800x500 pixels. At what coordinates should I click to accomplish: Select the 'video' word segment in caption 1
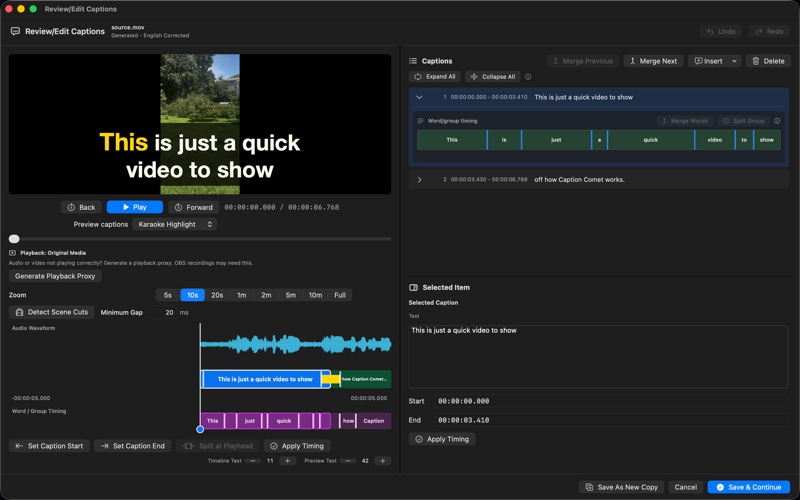click(715, 140)
